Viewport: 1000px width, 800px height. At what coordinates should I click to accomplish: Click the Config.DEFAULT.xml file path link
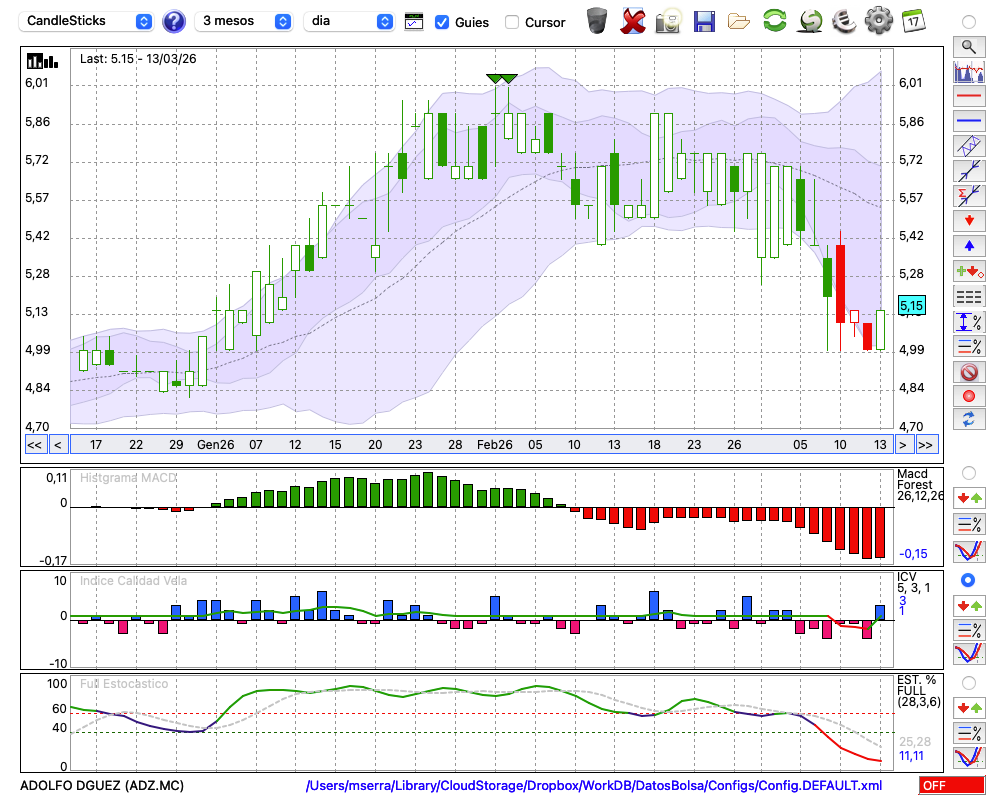(594, 785)
